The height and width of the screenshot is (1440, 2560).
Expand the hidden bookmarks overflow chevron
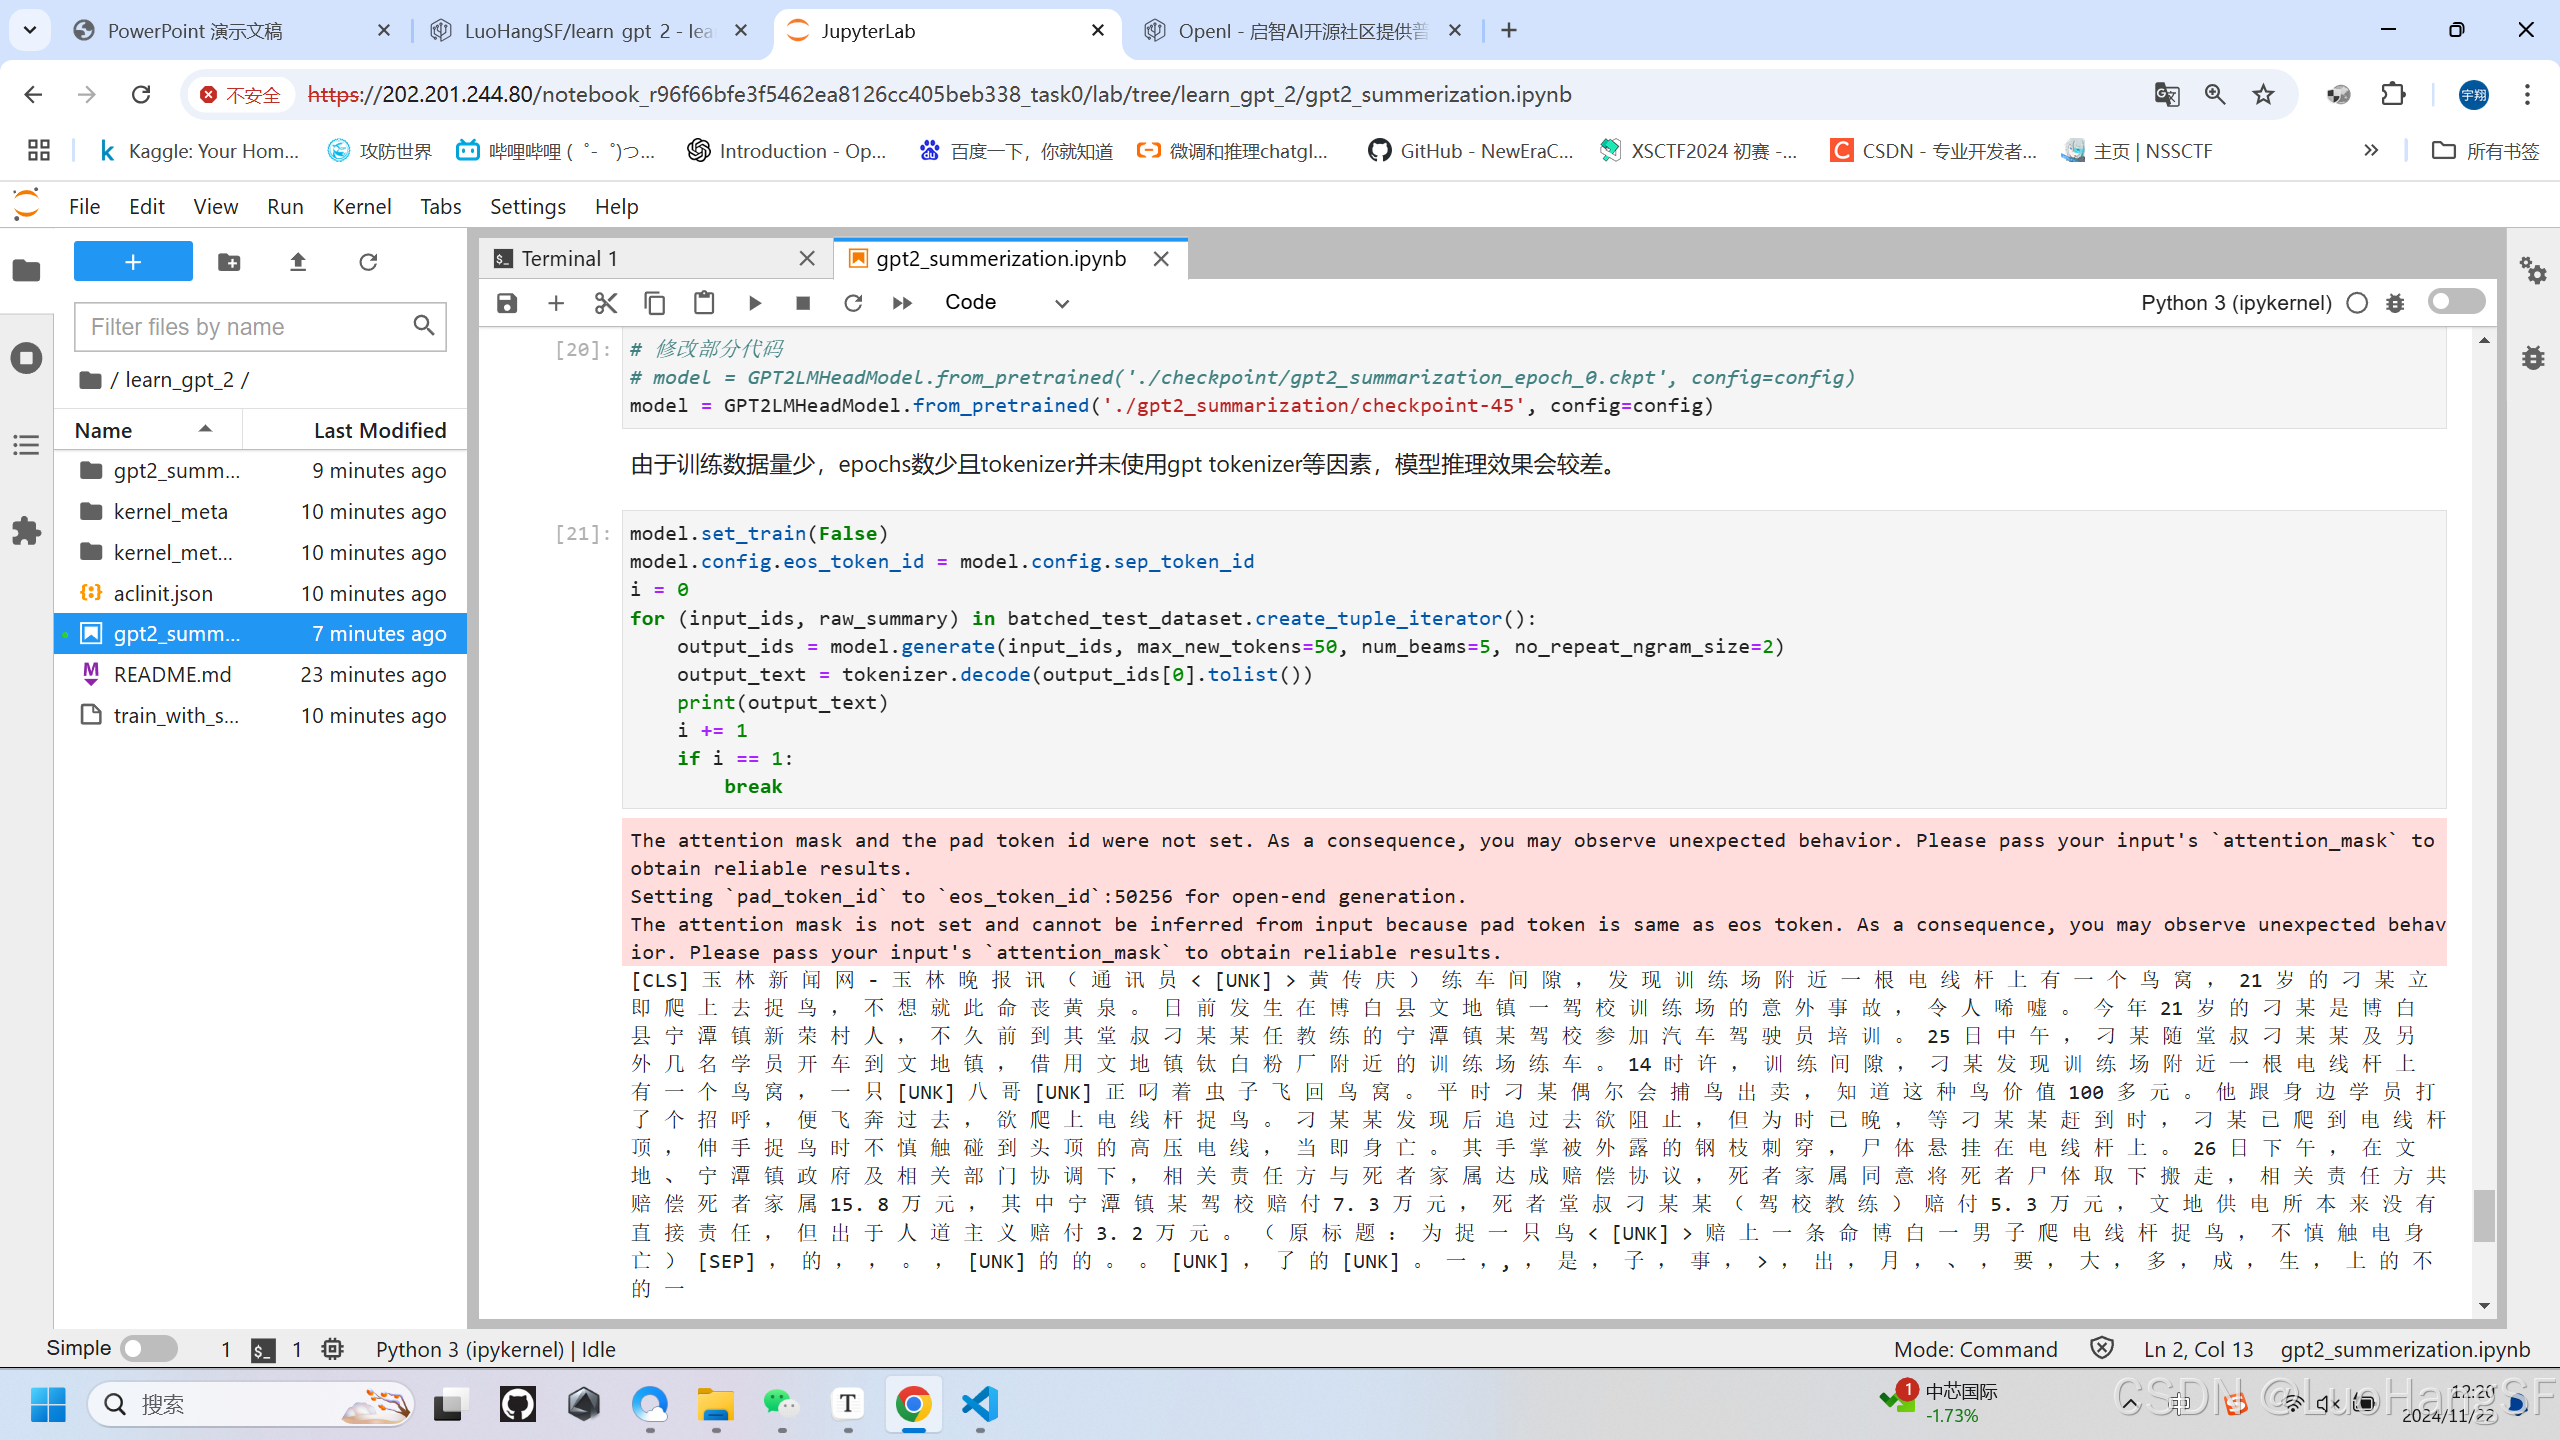[x=2371, y=150]
